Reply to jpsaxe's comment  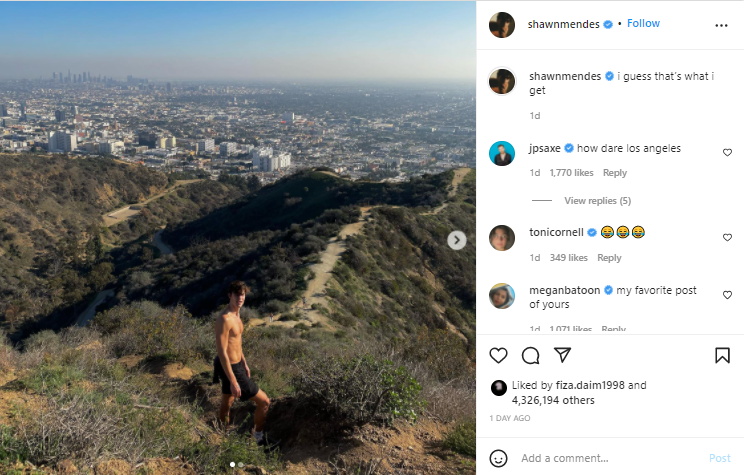615,173
